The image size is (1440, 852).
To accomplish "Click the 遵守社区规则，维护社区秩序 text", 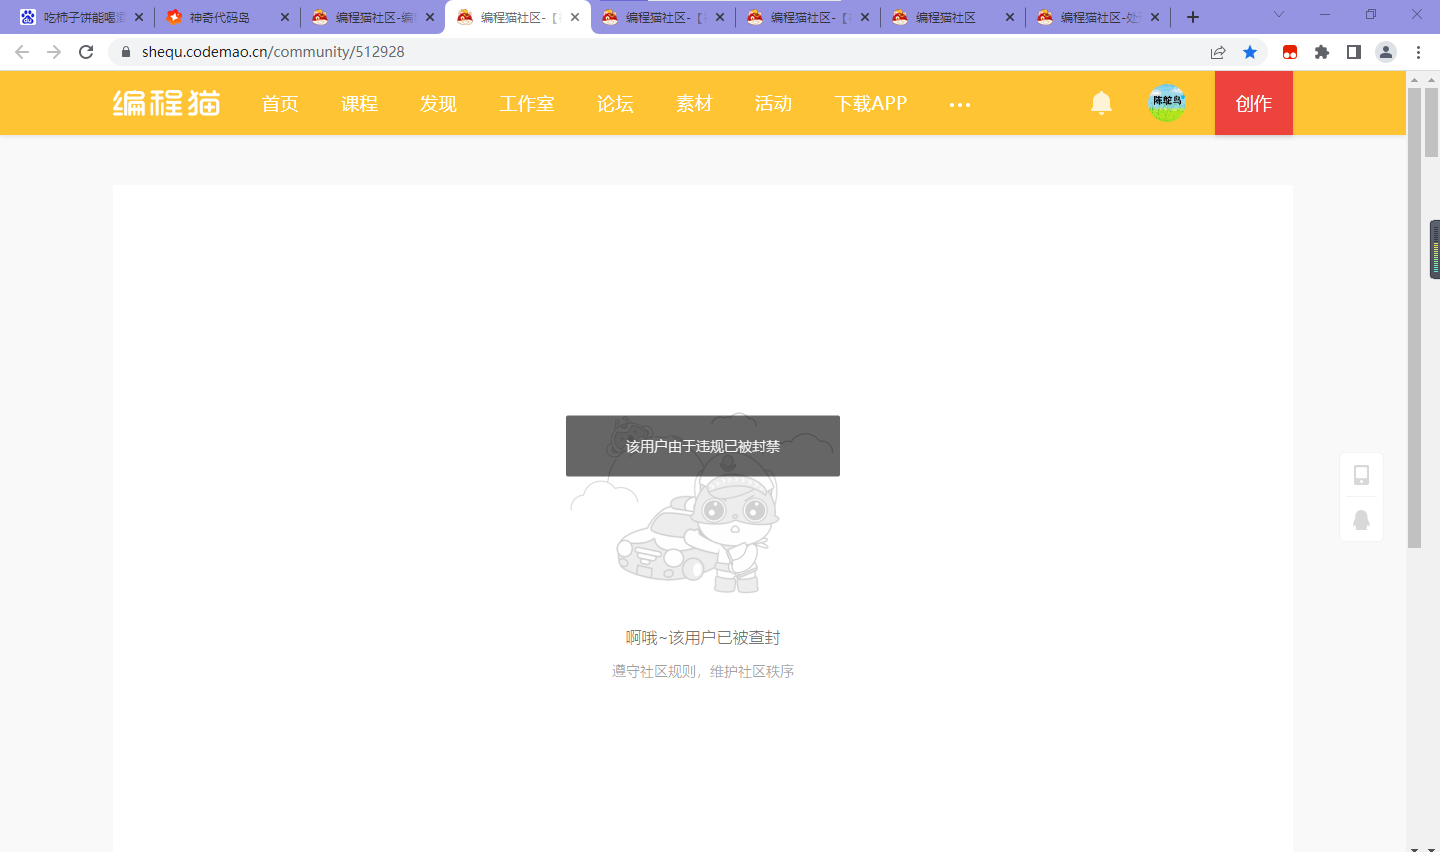I will [x=703, y=671].
